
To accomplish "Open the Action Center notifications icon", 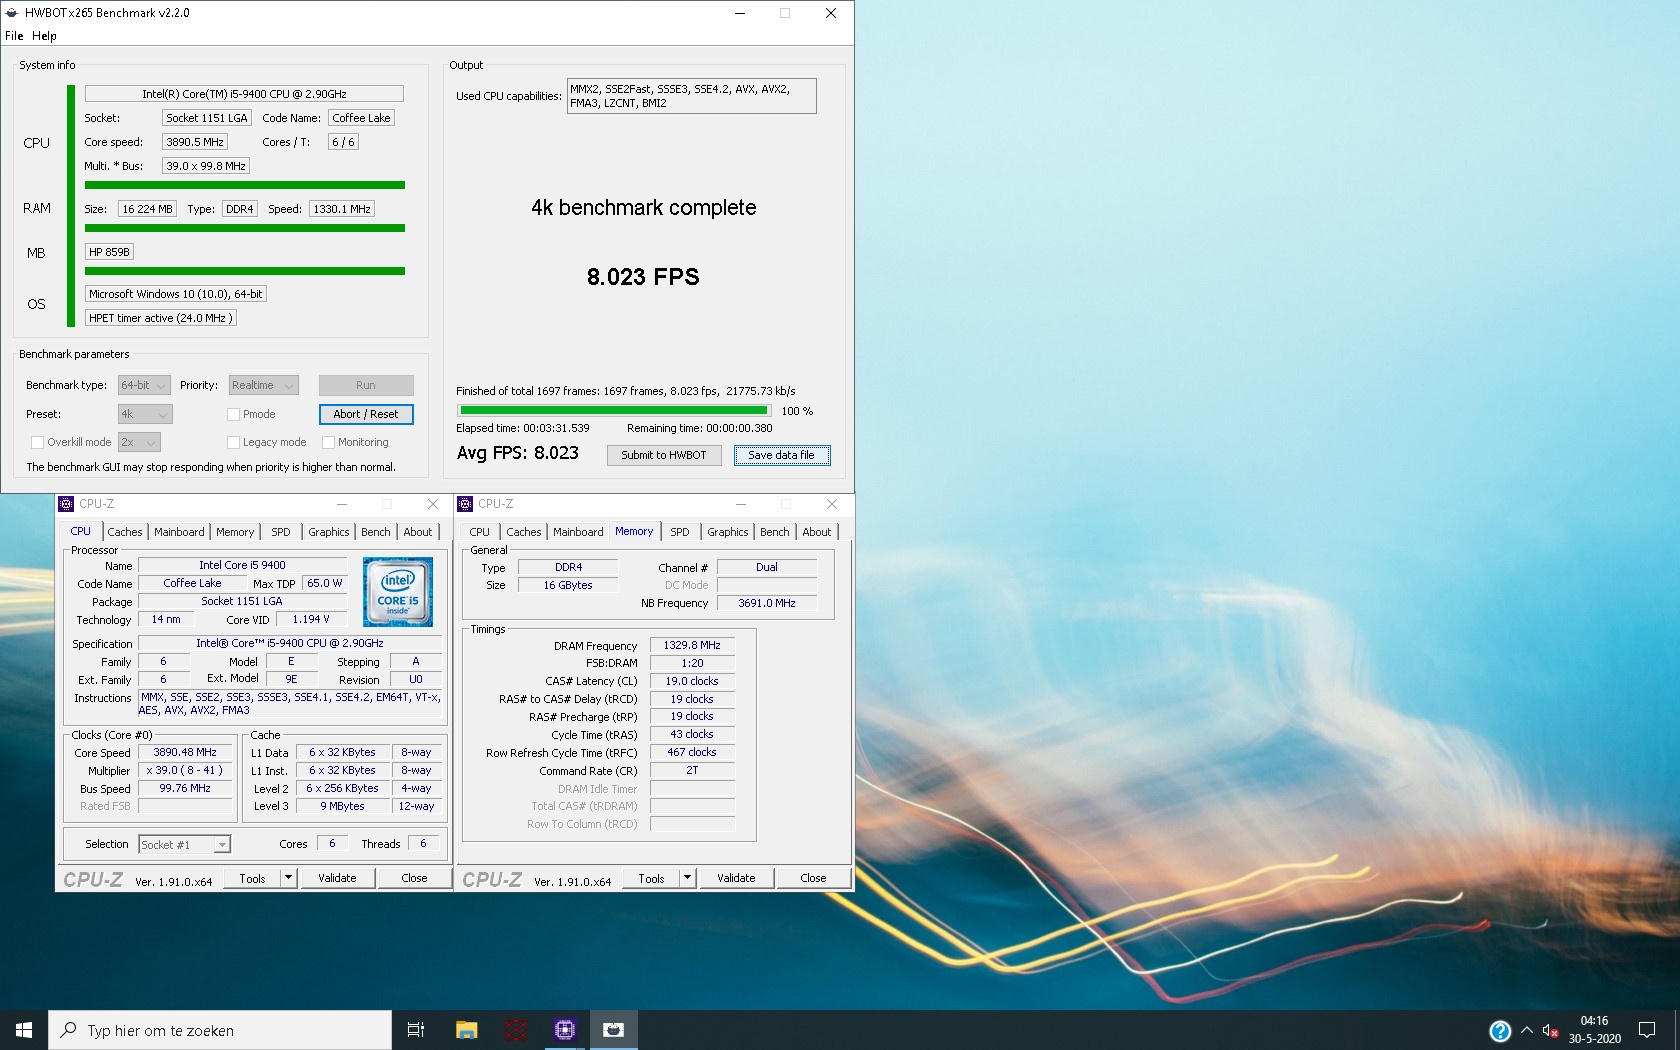I will coord(1647,1030).
